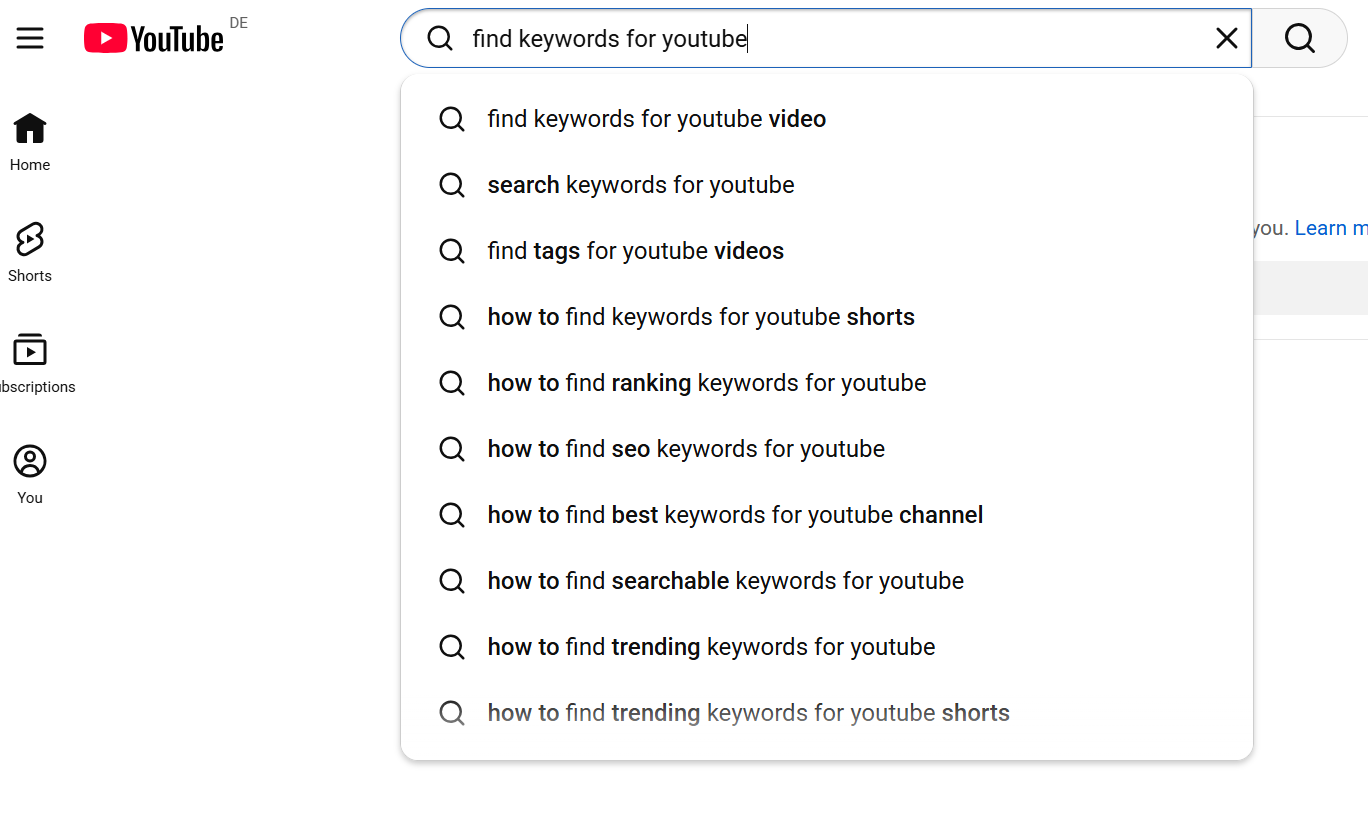Image resolution: width=1368 pixels, height=815 pixels.
Task: Choose suggestion 'find tags for youtube videos'
Action: coord(827,251)
